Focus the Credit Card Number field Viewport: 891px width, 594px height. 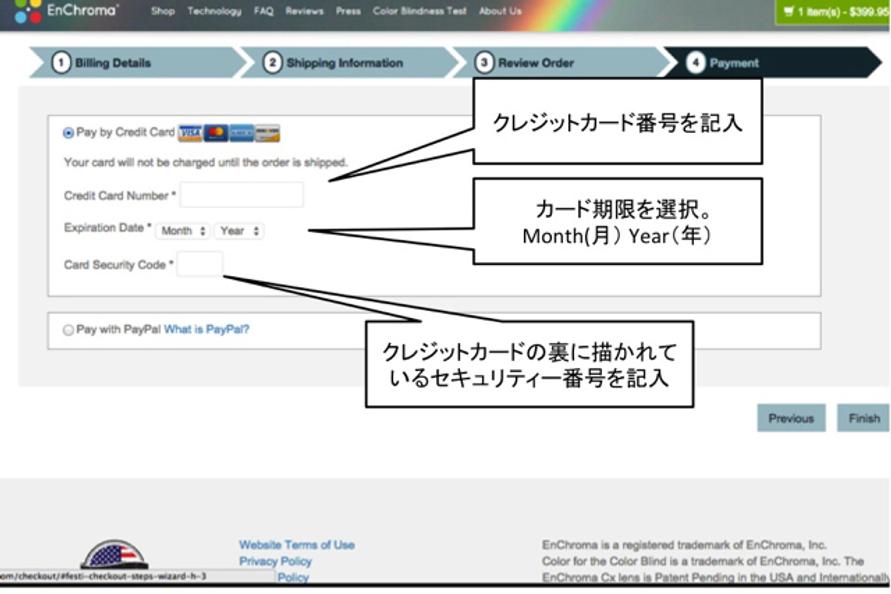(241, 195)
